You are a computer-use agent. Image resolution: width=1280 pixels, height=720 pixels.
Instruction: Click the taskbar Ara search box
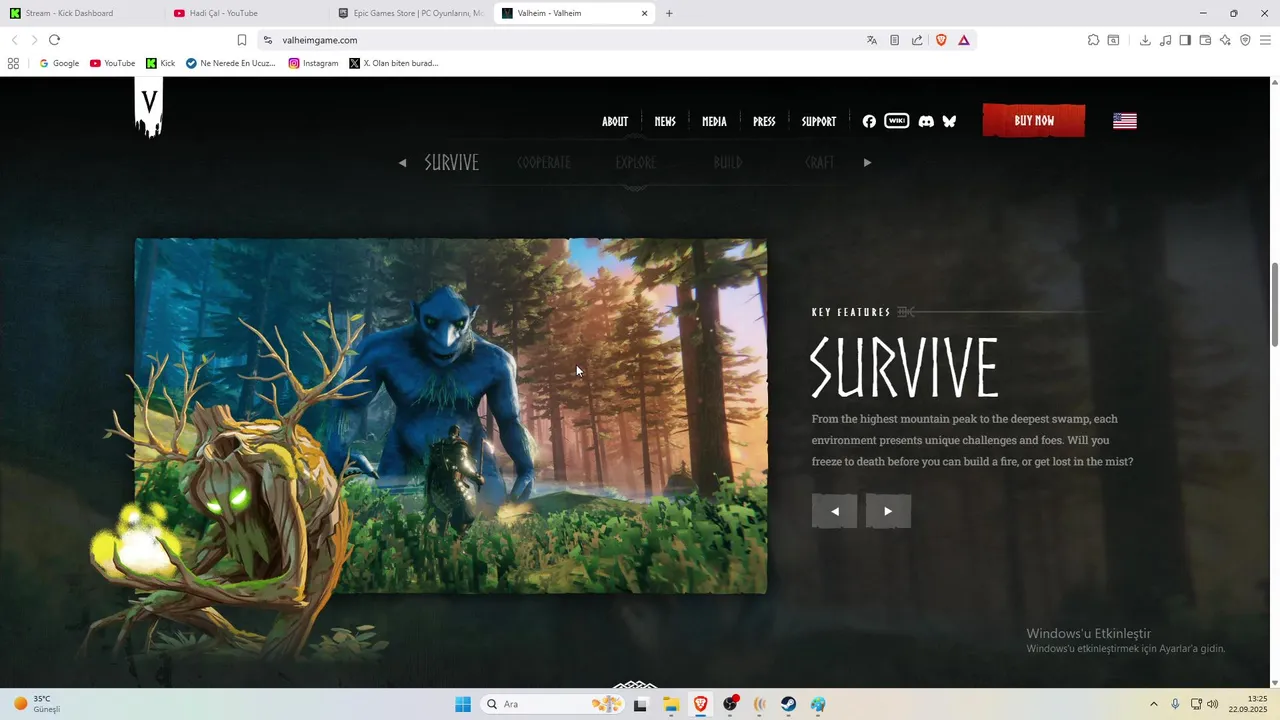click(x=553, y=704)
